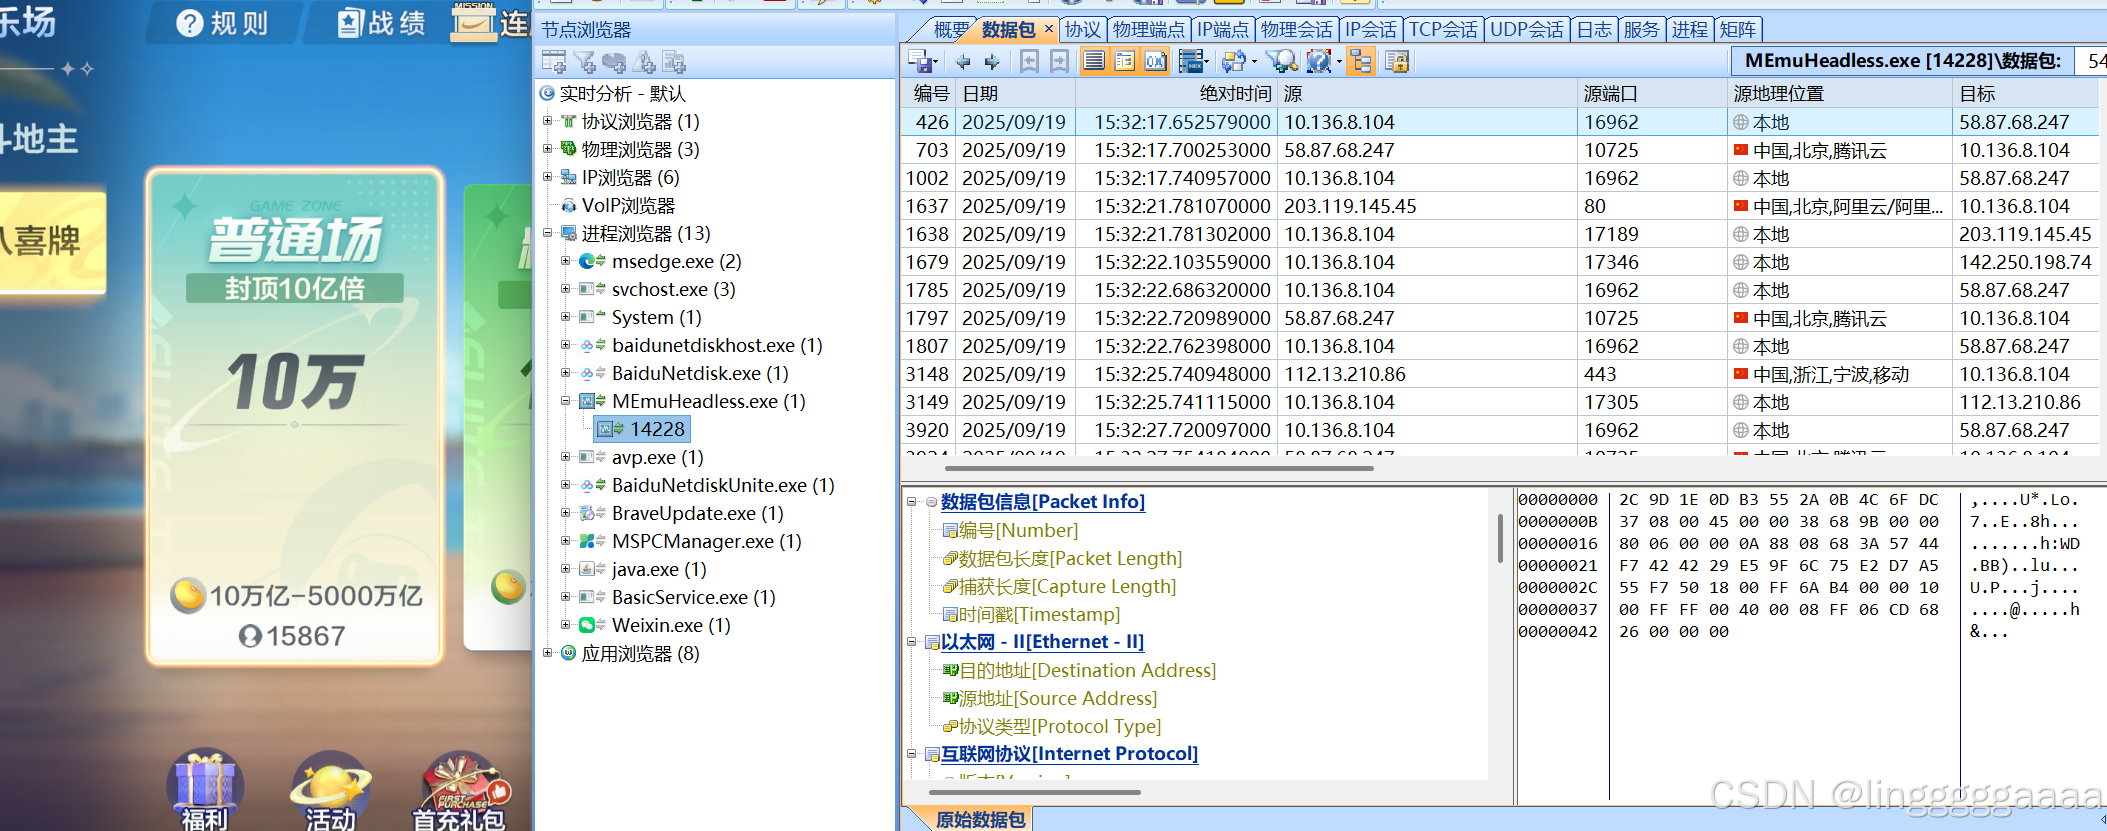Screen dimensions: 2107x831
Task: Expand the 协议浏览器 (1) node
Action: point(547,121)
